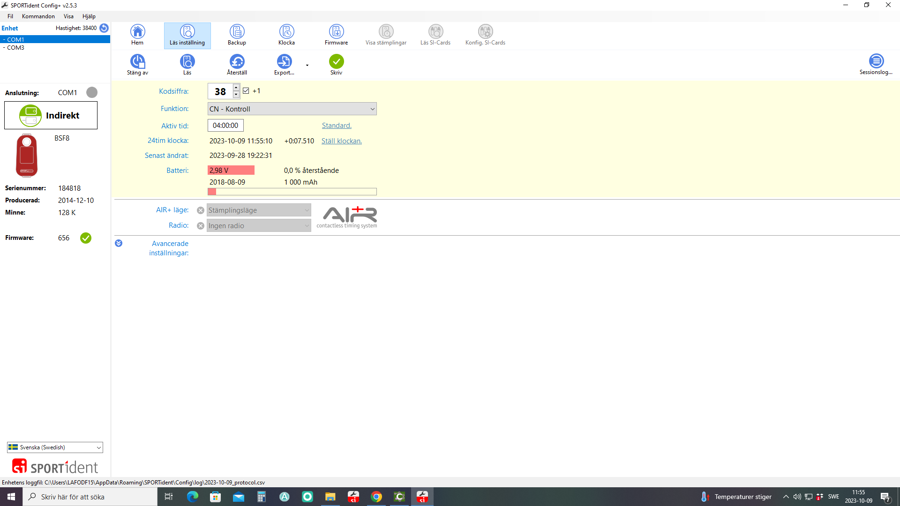The image size is (900, 506).
Task: Toggle the +1 auto-increment checkbox
Action: pos(246,91)
